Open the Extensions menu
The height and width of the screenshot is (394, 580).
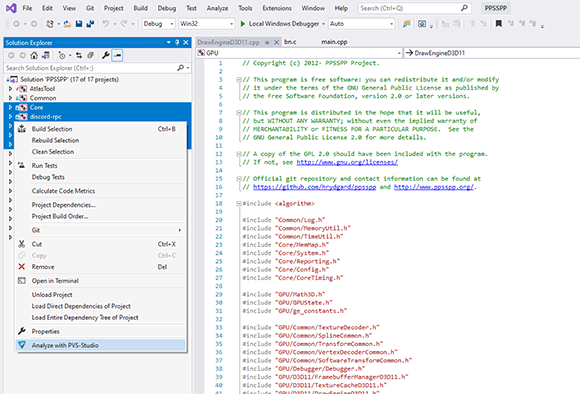click(x=277, y=8)
